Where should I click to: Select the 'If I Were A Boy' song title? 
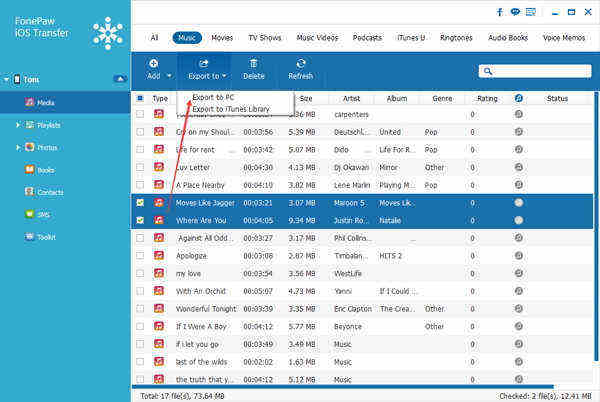201,326
